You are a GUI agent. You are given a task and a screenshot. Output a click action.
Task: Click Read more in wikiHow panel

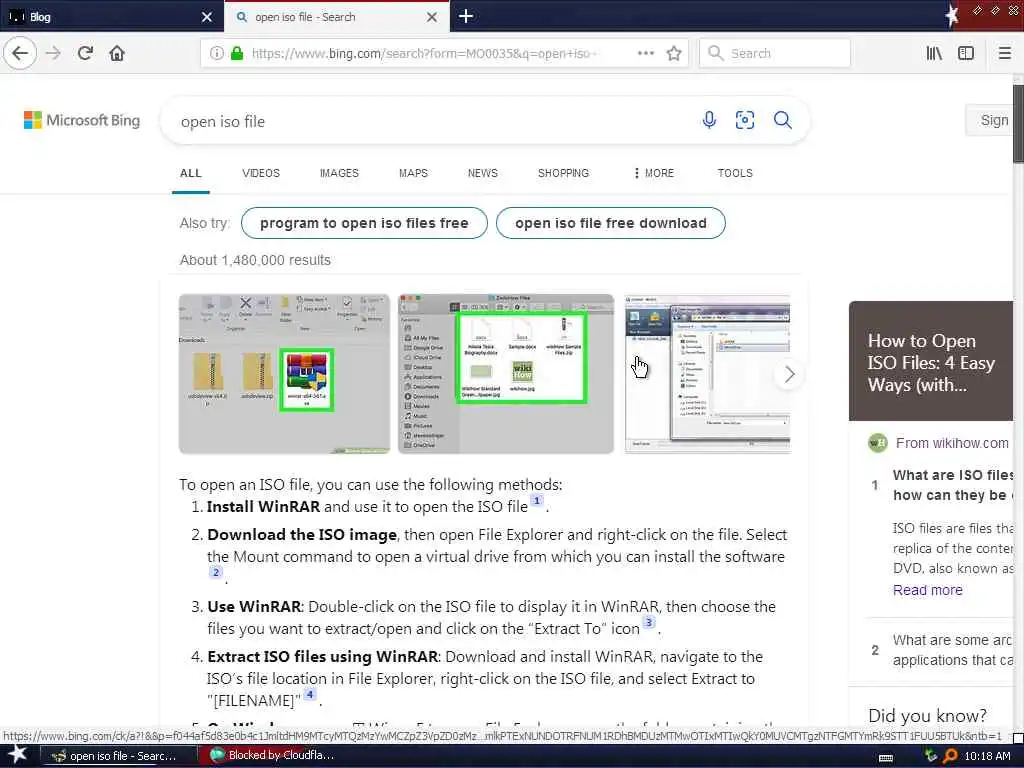pos(927,590)
